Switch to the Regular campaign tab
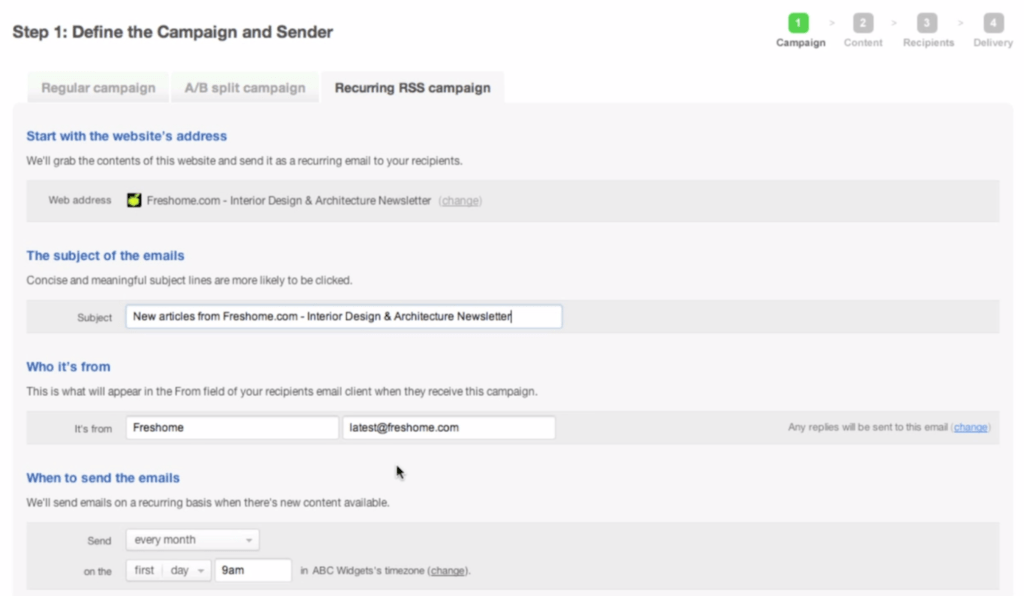The height and width of the screenshot is (596, 1024). 98,88
